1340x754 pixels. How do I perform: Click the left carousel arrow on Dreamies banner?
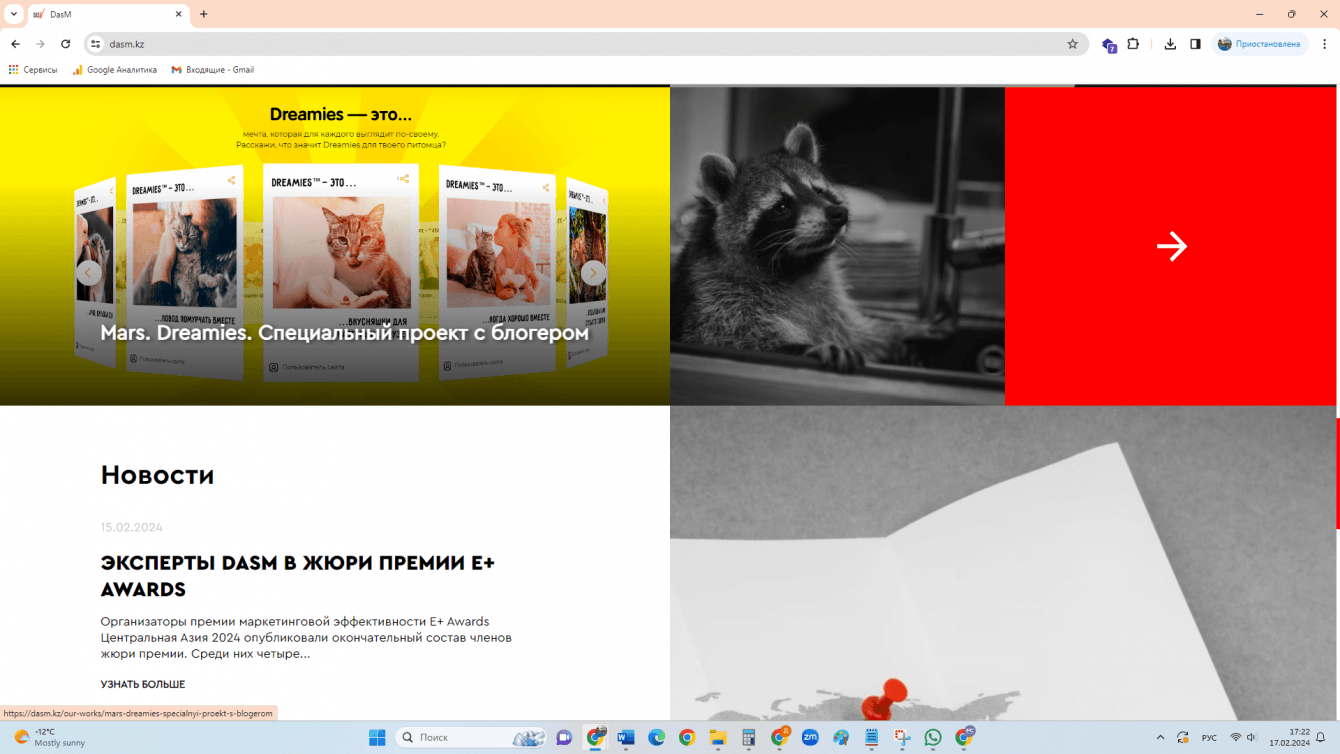89,273
